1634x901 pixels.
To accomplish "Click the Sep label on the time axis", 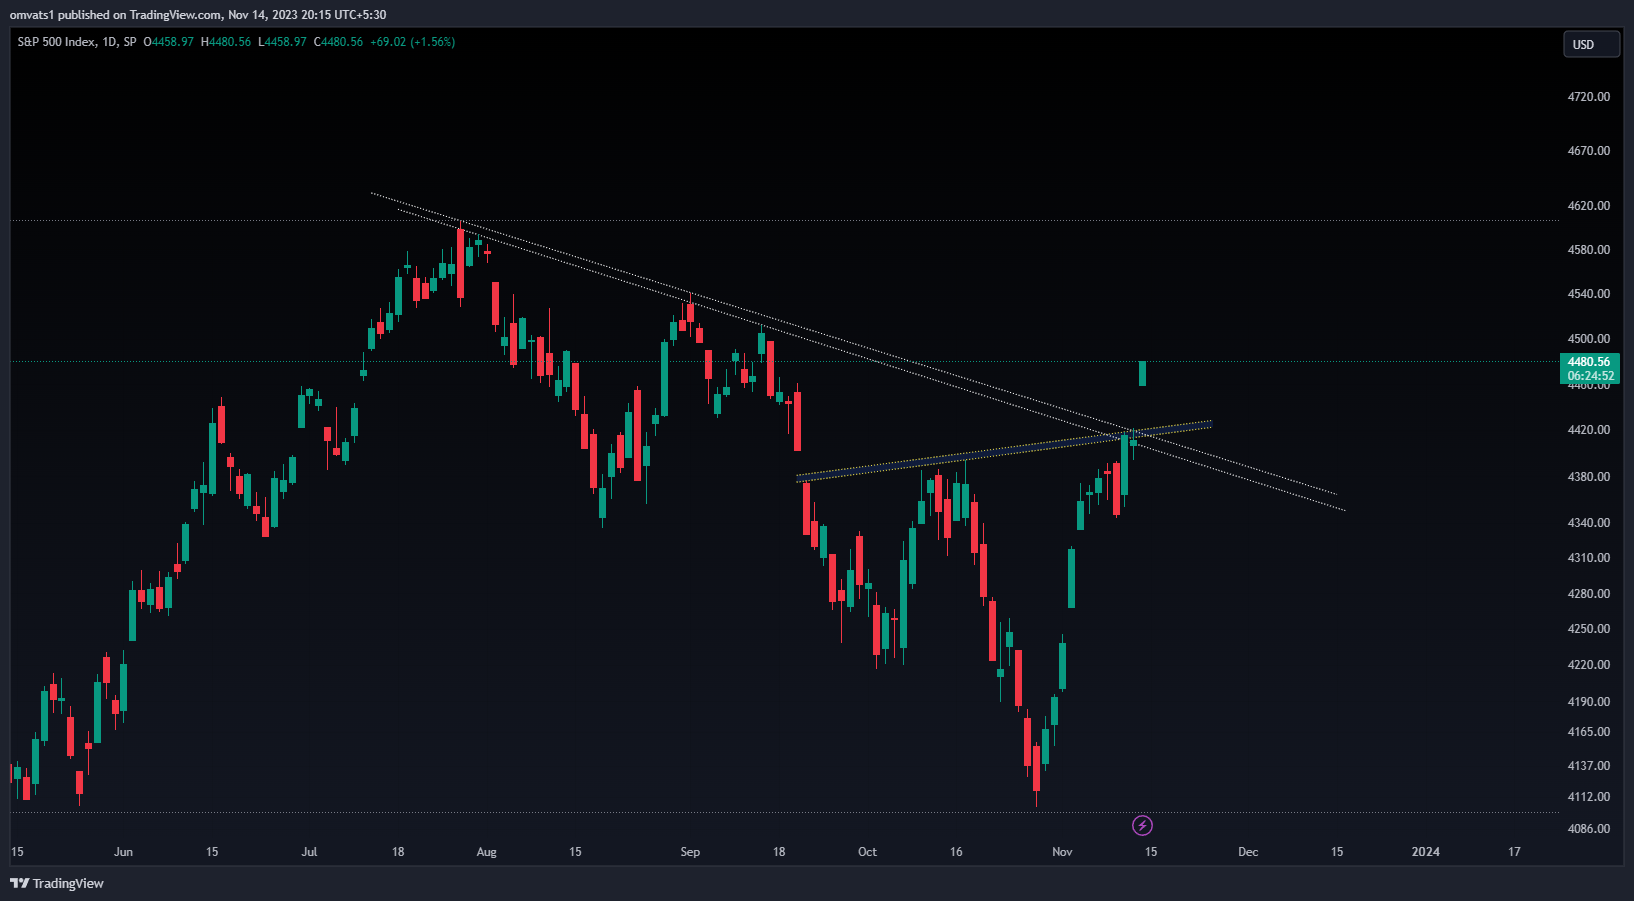I will click(690, 852).
